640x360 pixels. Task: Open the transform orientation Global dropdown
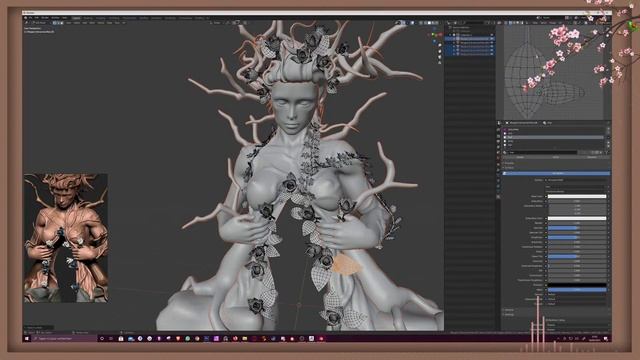click(215, 23)
